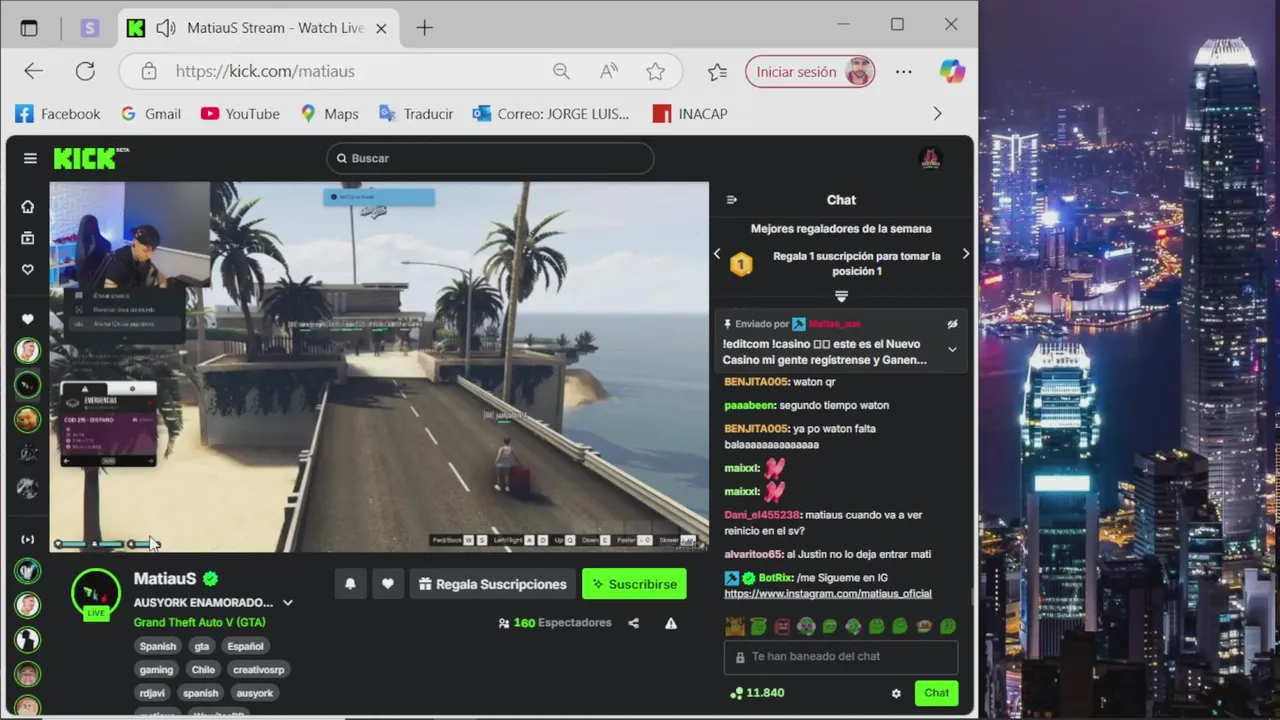Image resolution: width=1280 pixels, height=720 pixels.
Task: Show next top gifter with right arrow
Action: (x=965, y=254)
